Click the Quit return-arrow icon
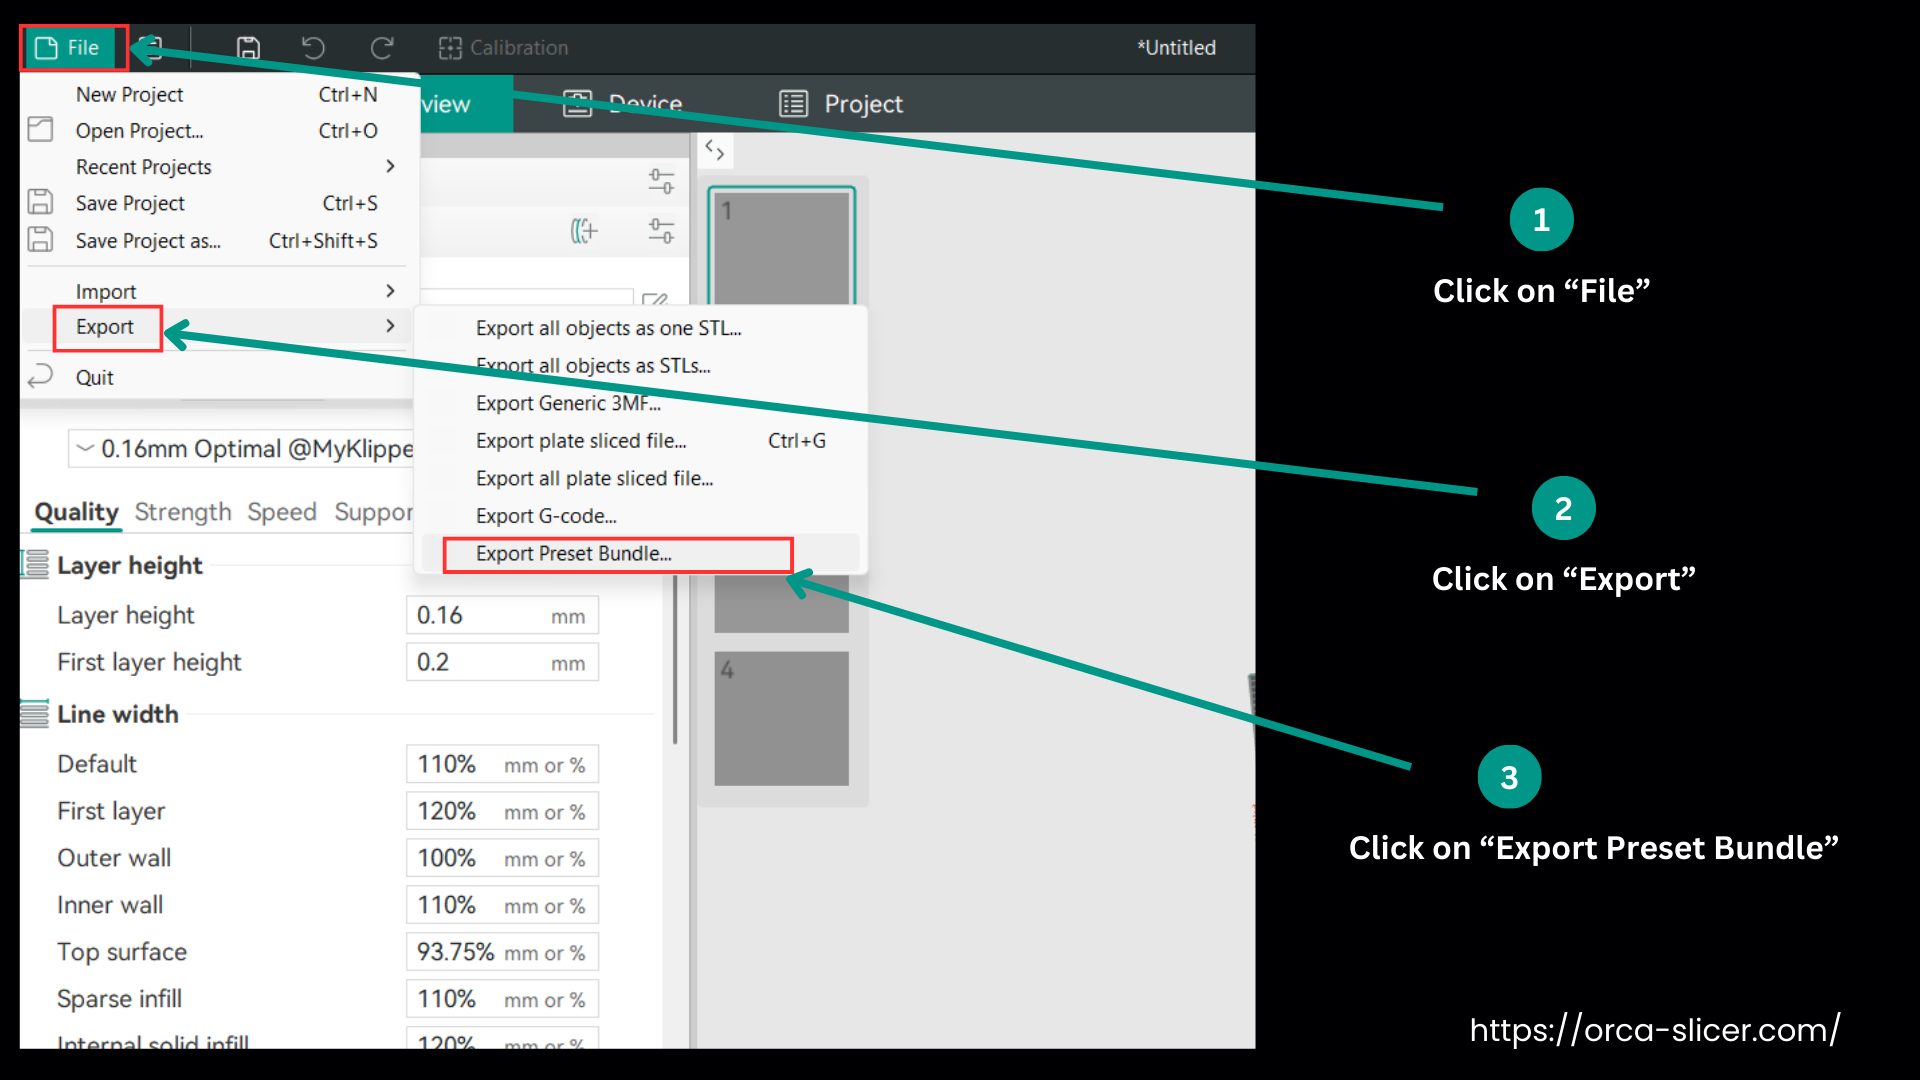 [40, 376]
